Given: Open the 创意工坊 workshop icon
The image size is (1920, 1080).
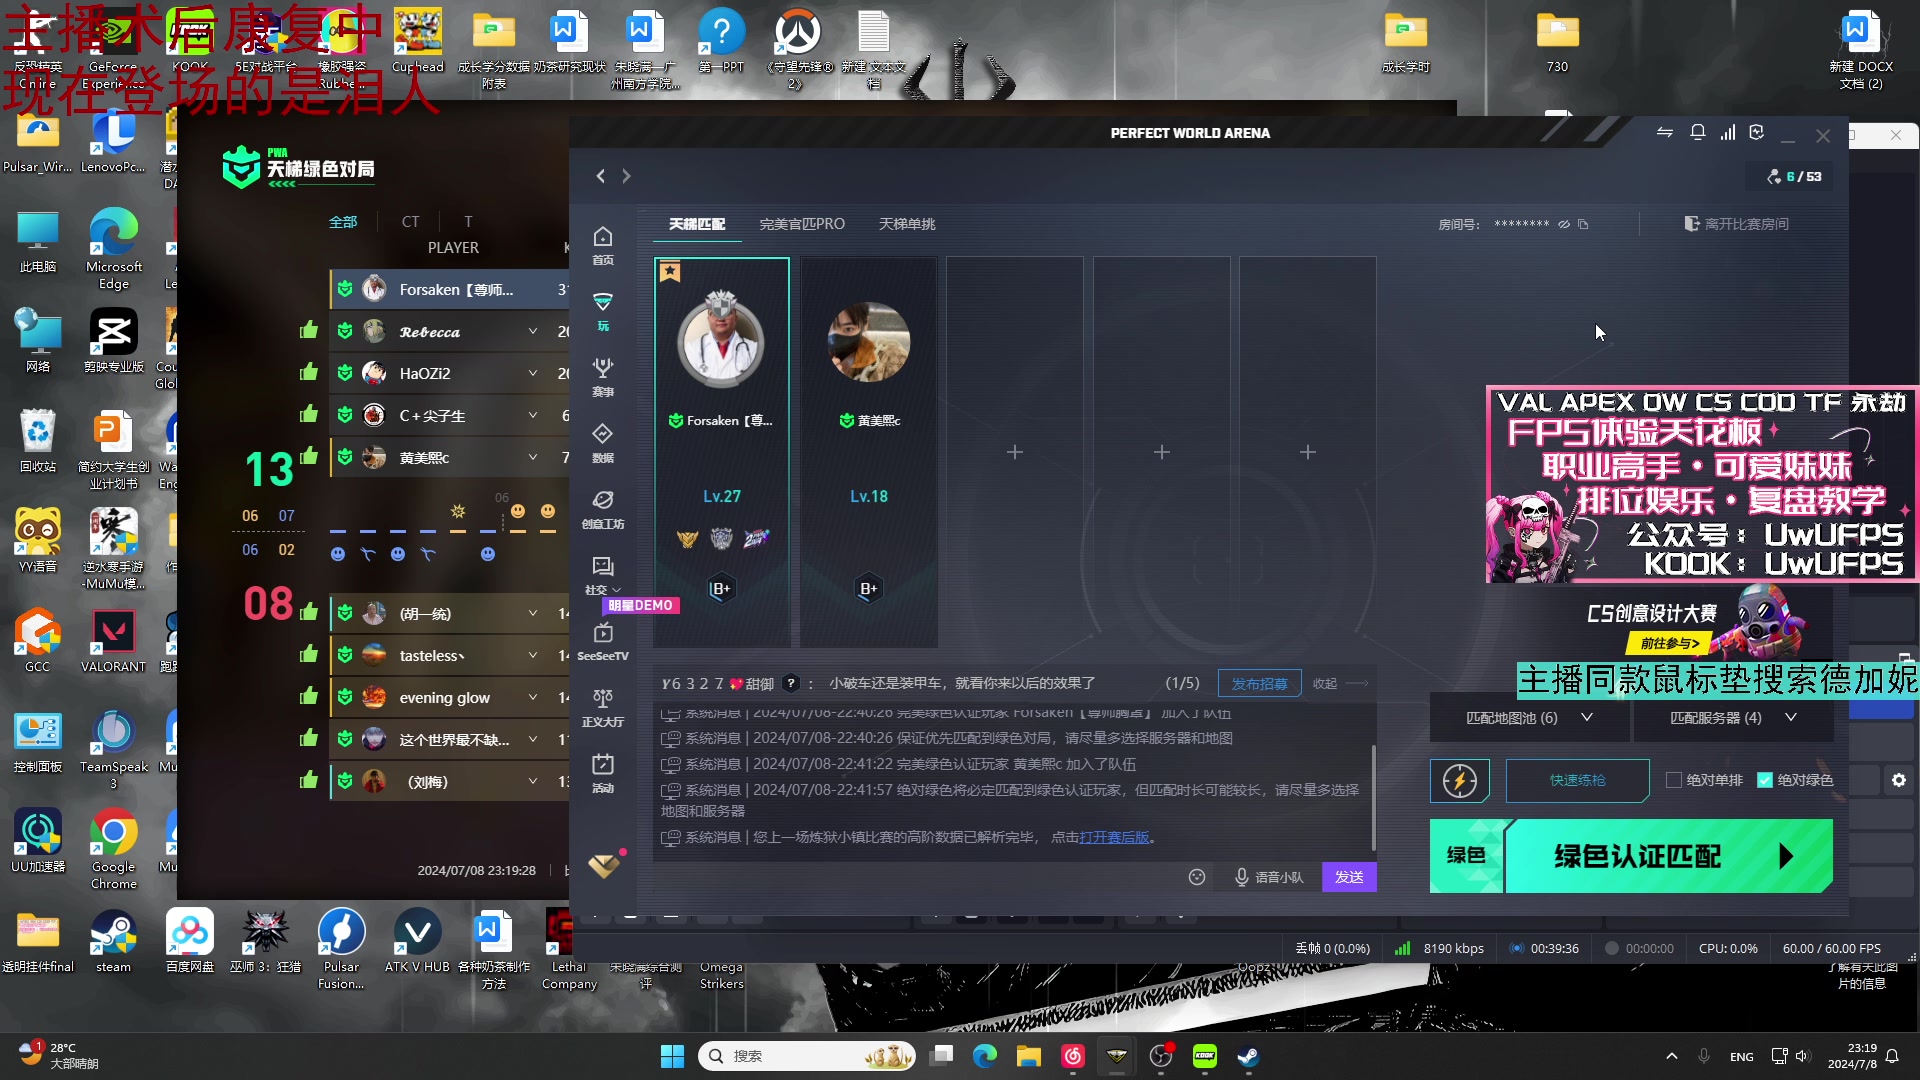Looking at the screenshot, I should (603, 509).
